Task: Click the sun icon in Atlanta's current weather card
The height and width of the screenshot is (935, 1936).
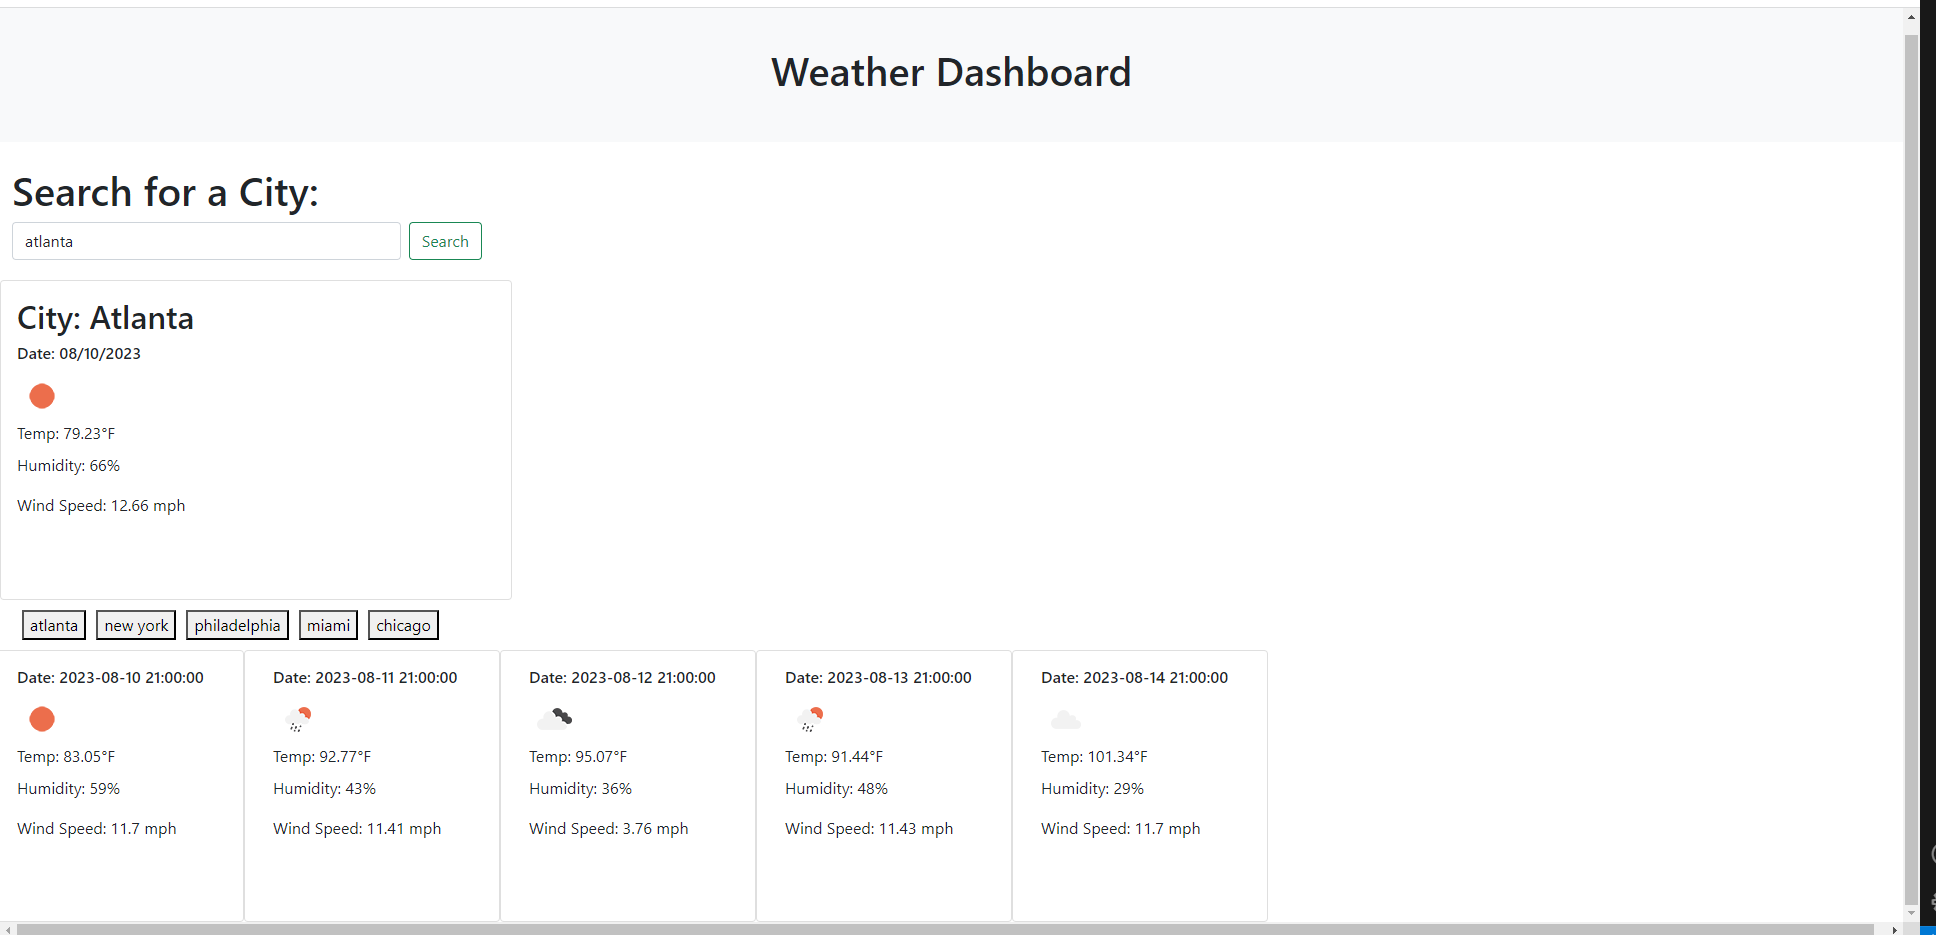Action: [42, 396]
